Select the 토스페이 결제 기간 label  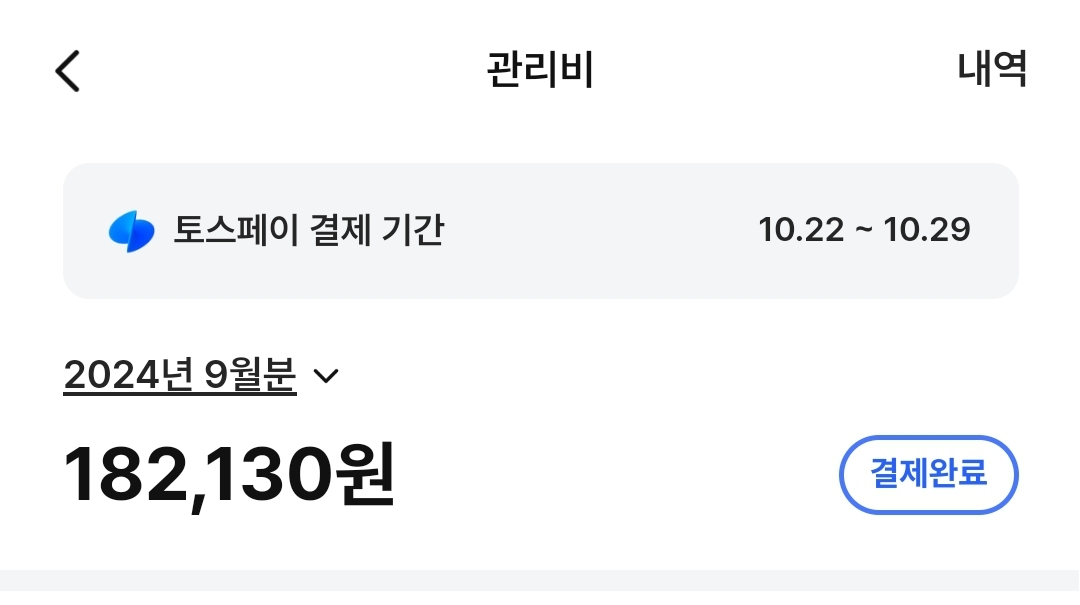308,231
